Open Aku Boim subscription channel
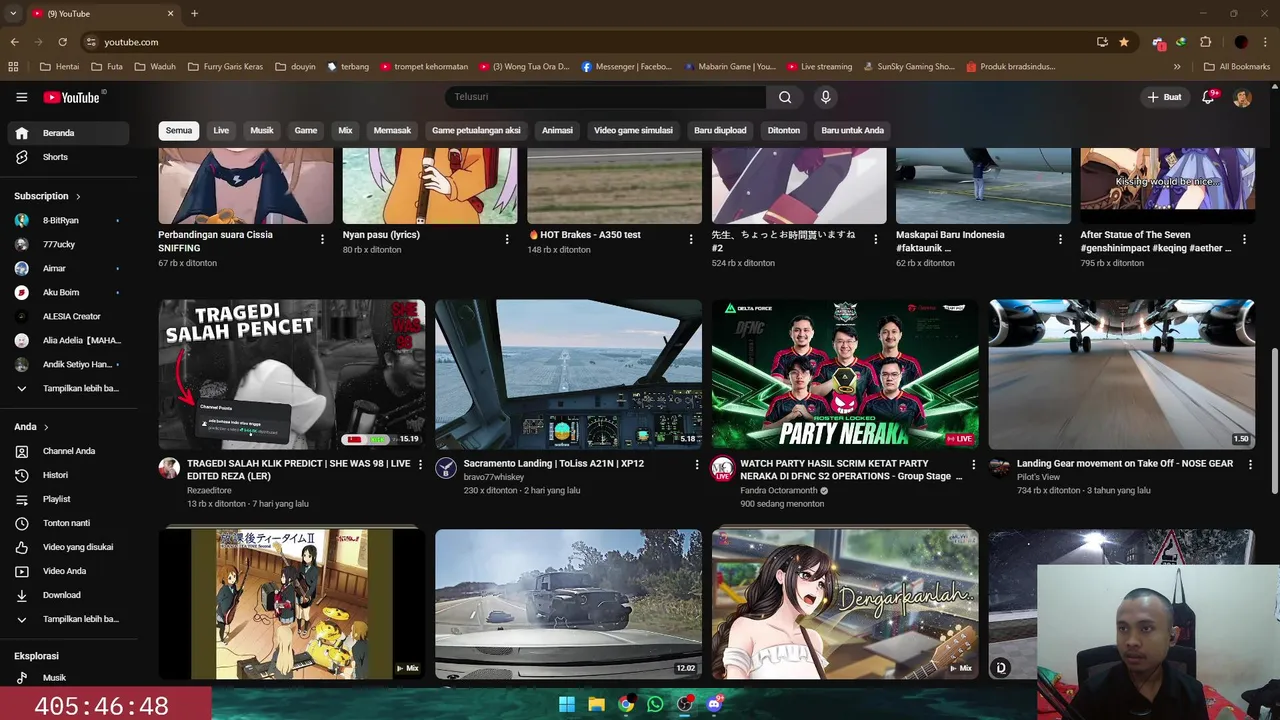1280x720 pixels. [x=68, y=292]
